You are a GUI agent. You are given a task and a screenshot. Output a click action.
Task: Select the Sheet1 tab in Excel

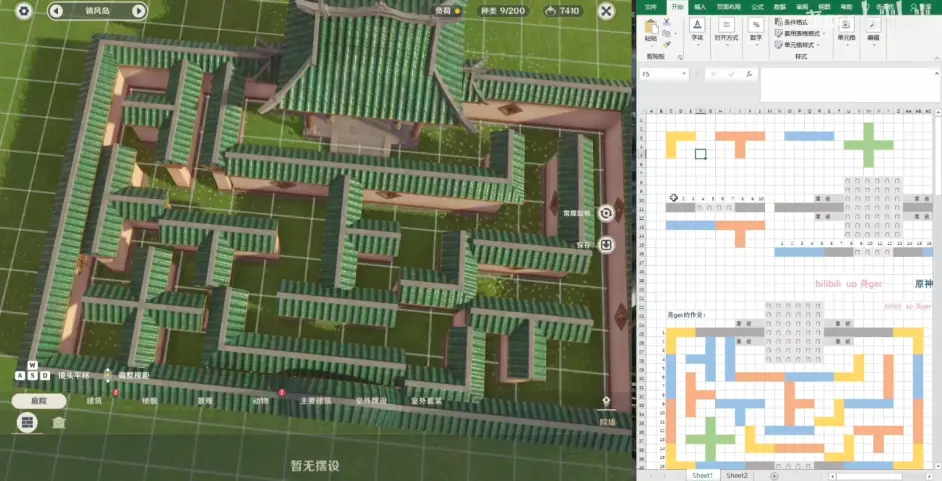[x=702, y=475]
